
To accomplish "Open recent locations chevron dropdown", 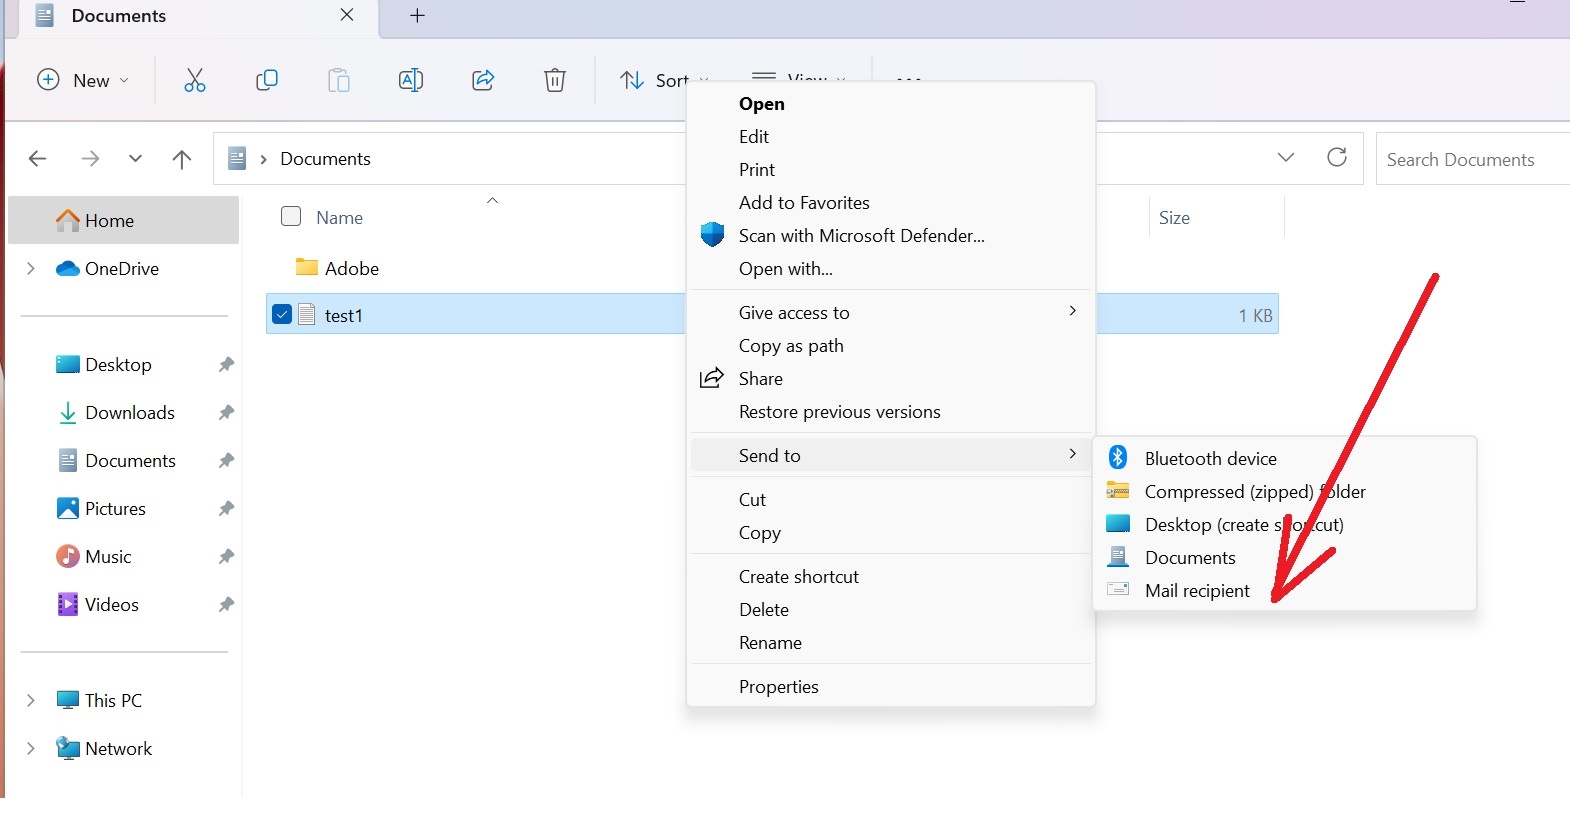I will tap(136, 158).
